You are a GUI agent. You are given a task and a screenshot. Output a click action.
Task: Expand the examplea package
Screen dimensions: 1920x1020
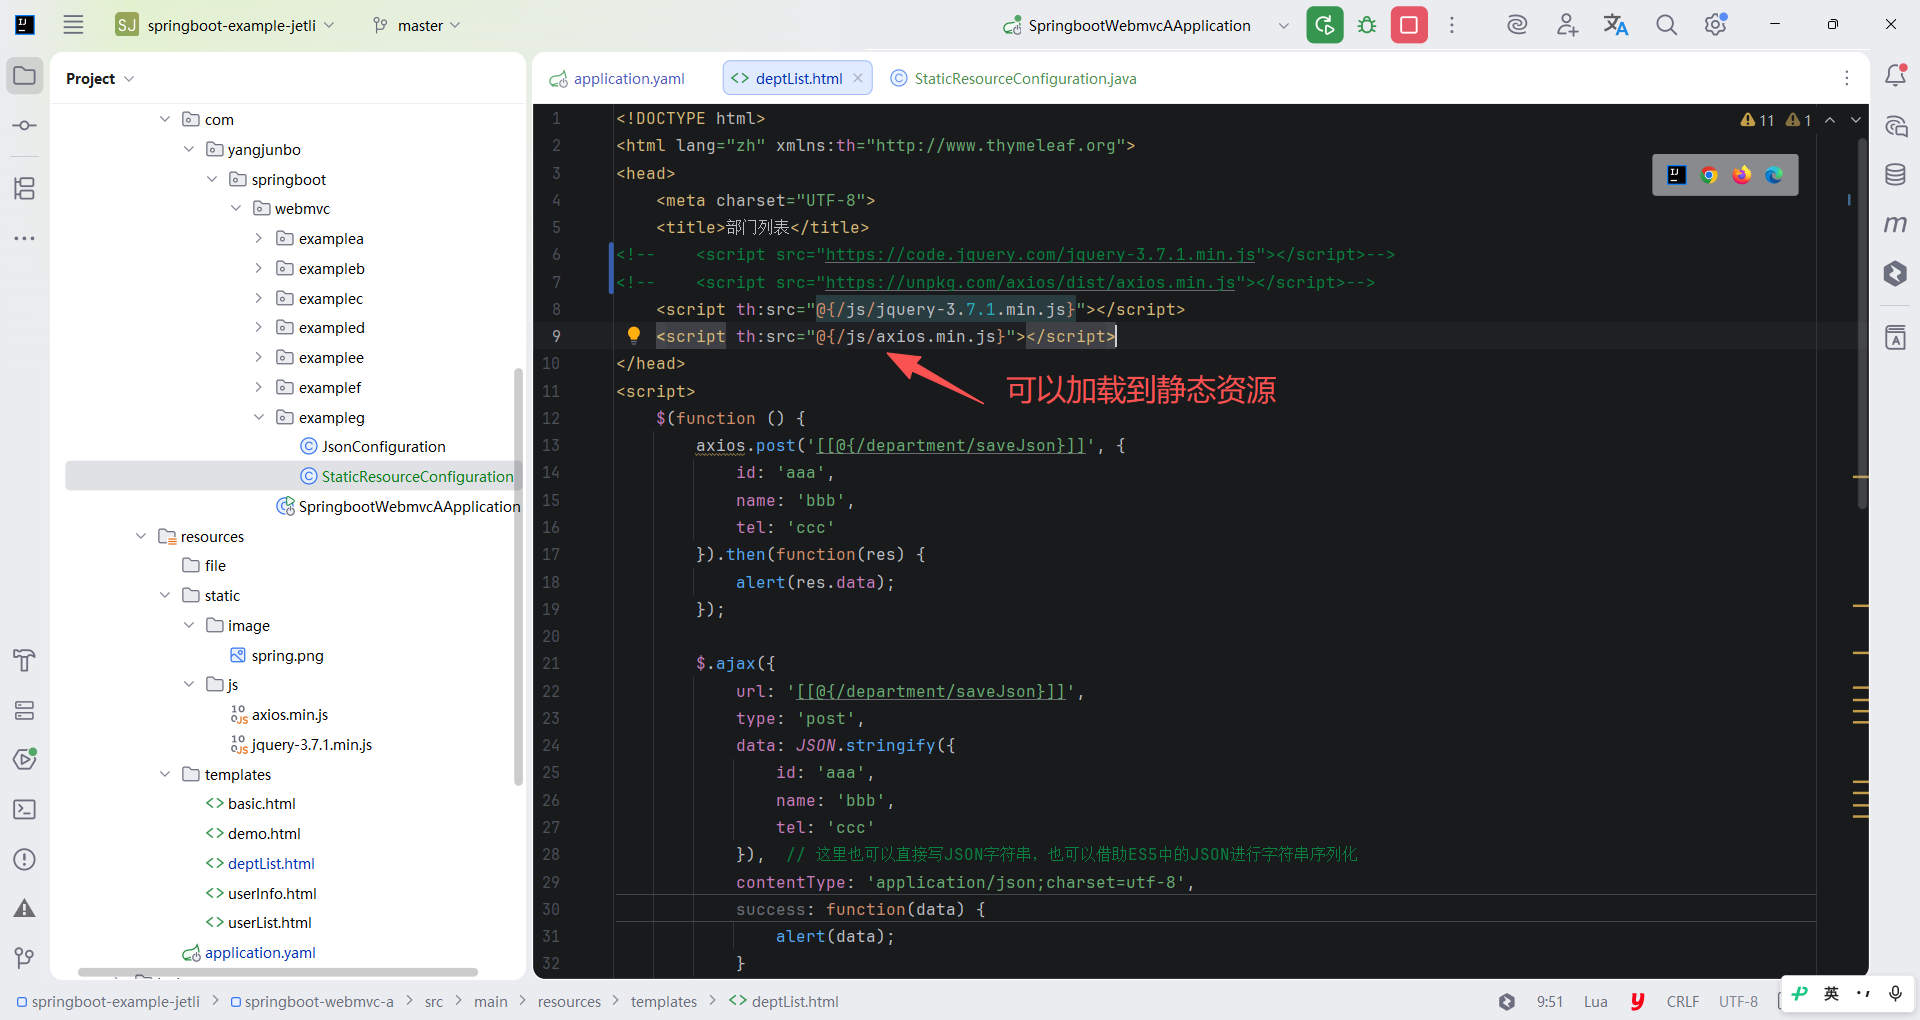click(x=259, y=238)
